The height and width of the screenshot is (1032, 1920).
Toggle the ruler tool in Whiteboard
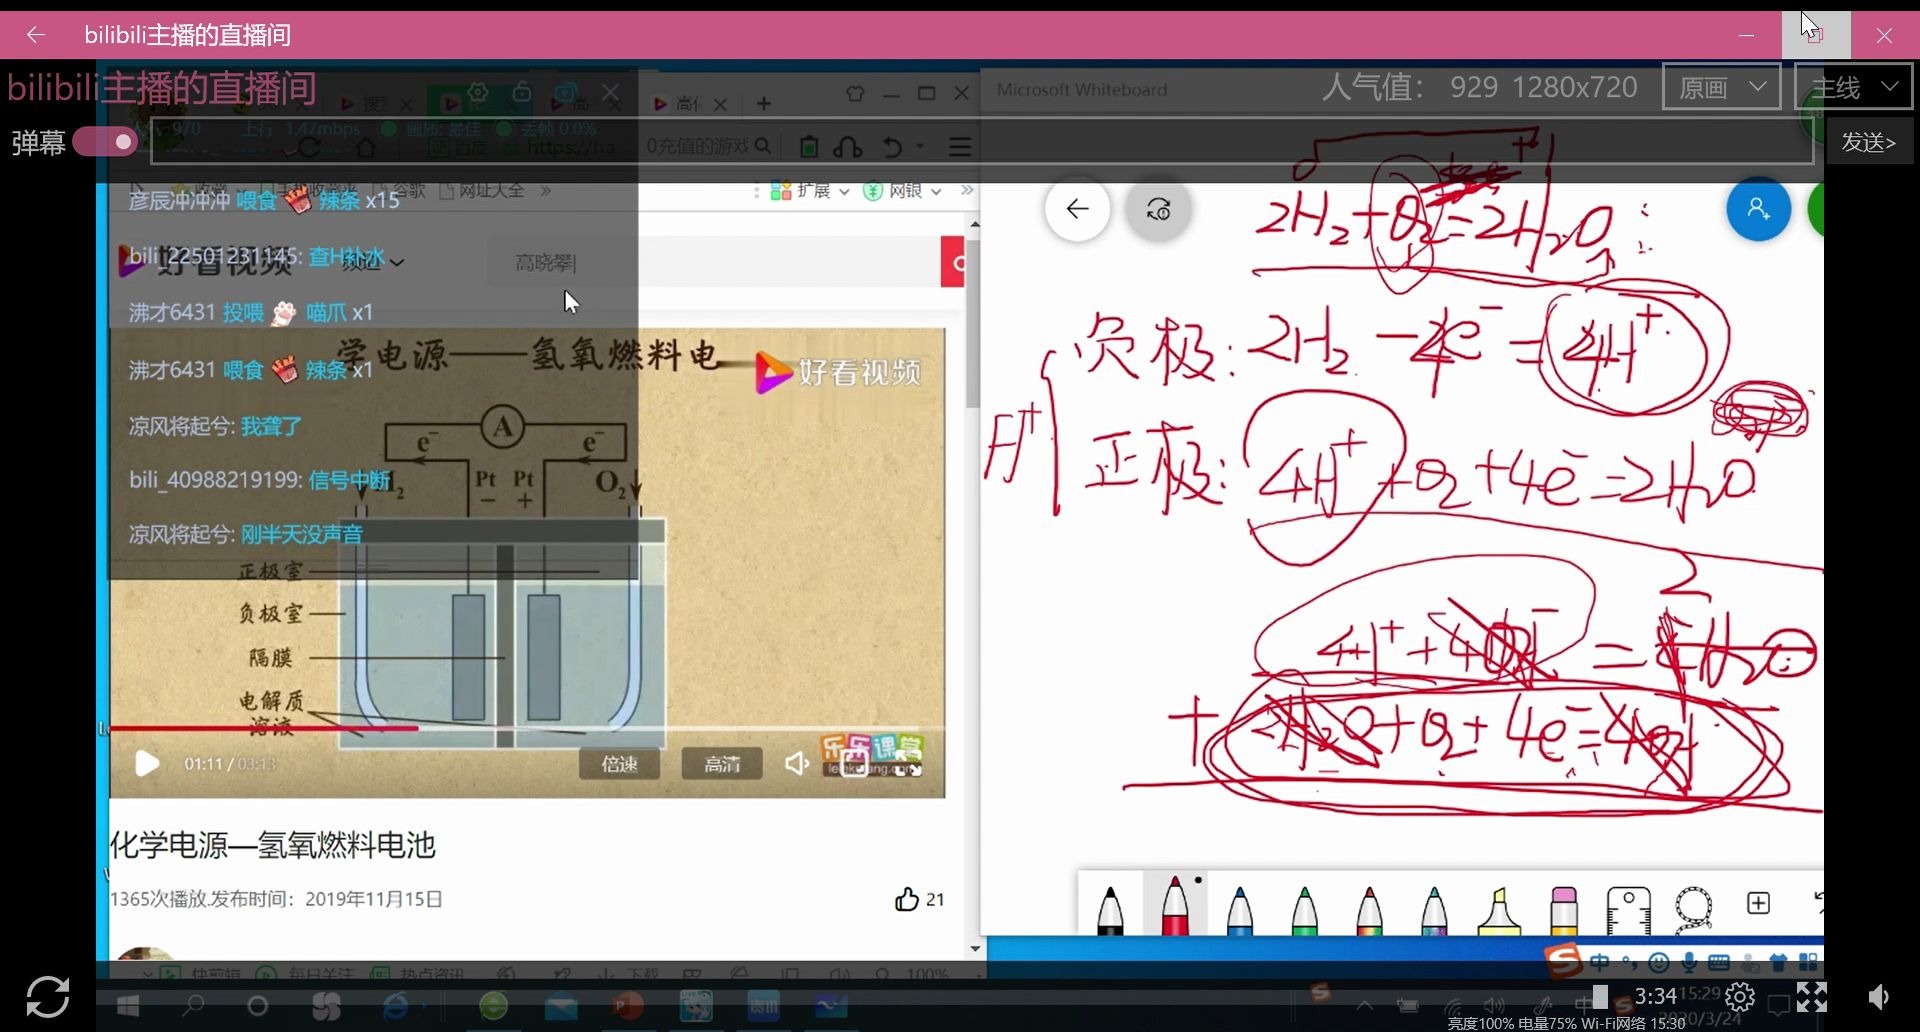(1628, 910)
